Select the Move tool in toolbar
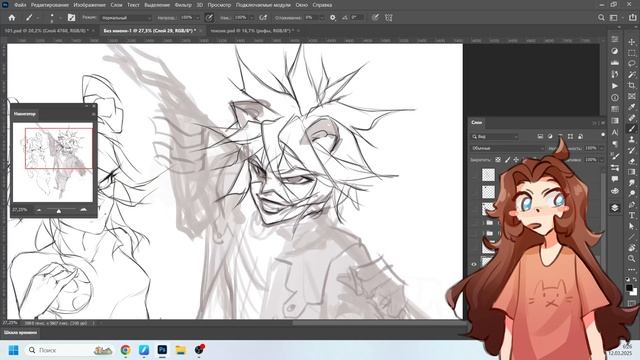Image resolution: width=640 pixels, height=360 pixels. tap(631, 42)
